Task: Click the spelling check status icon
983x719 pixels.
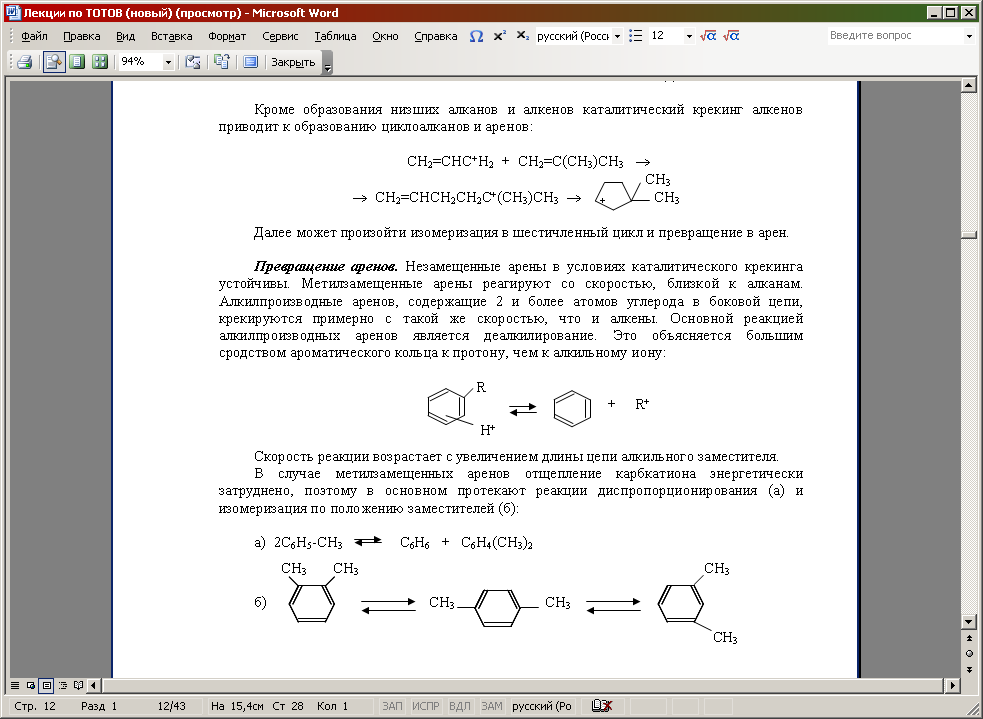Action: coord(601,706)
